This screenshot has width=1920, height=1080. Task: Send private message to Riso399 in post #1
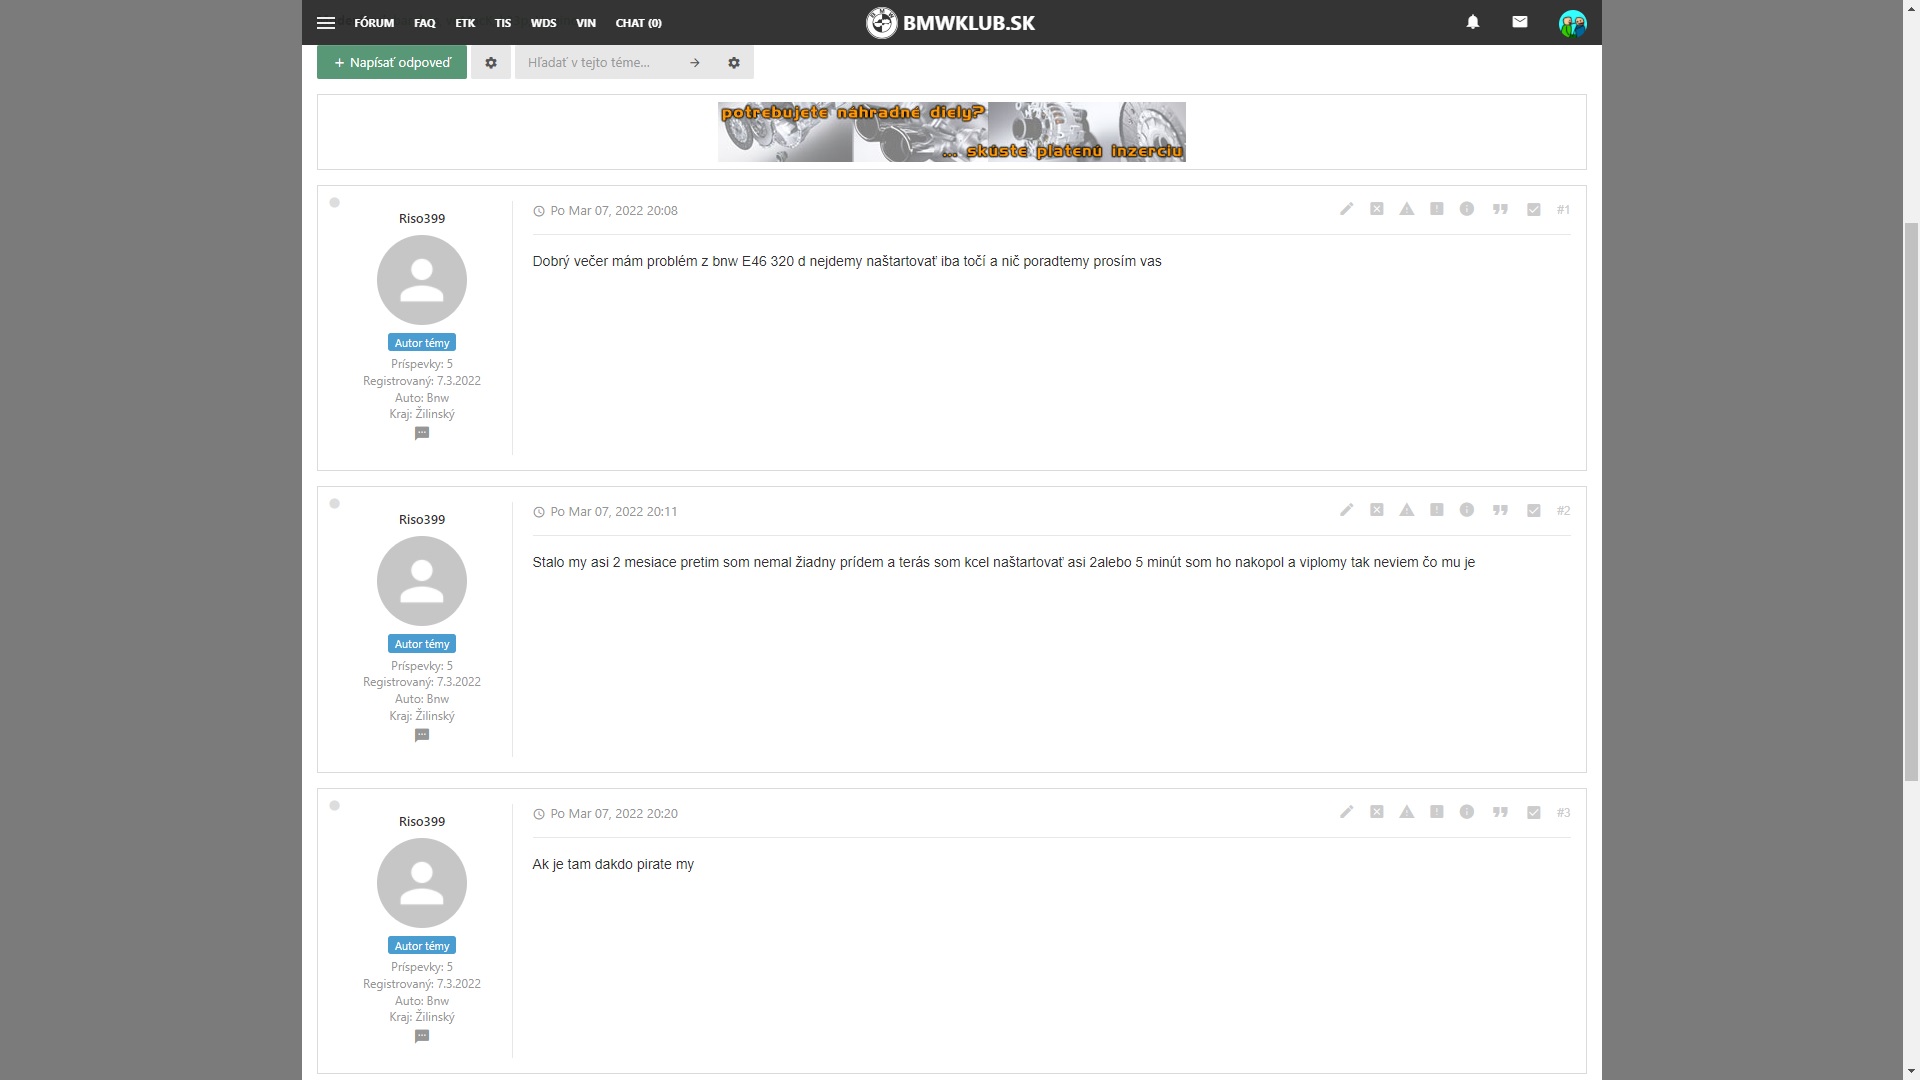pyautogui.click(x=422, y=433)
